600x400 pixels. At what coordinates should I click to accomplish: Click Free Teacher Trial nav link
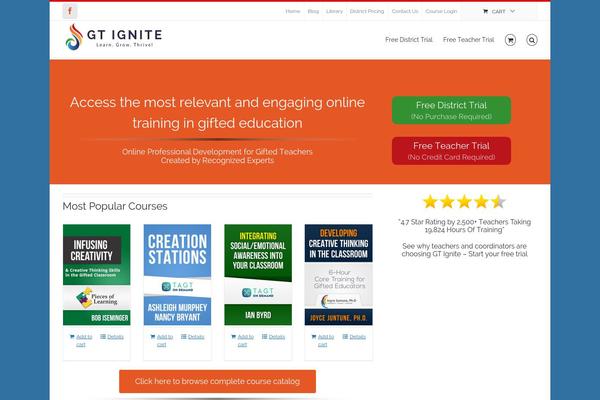(468, 40)
